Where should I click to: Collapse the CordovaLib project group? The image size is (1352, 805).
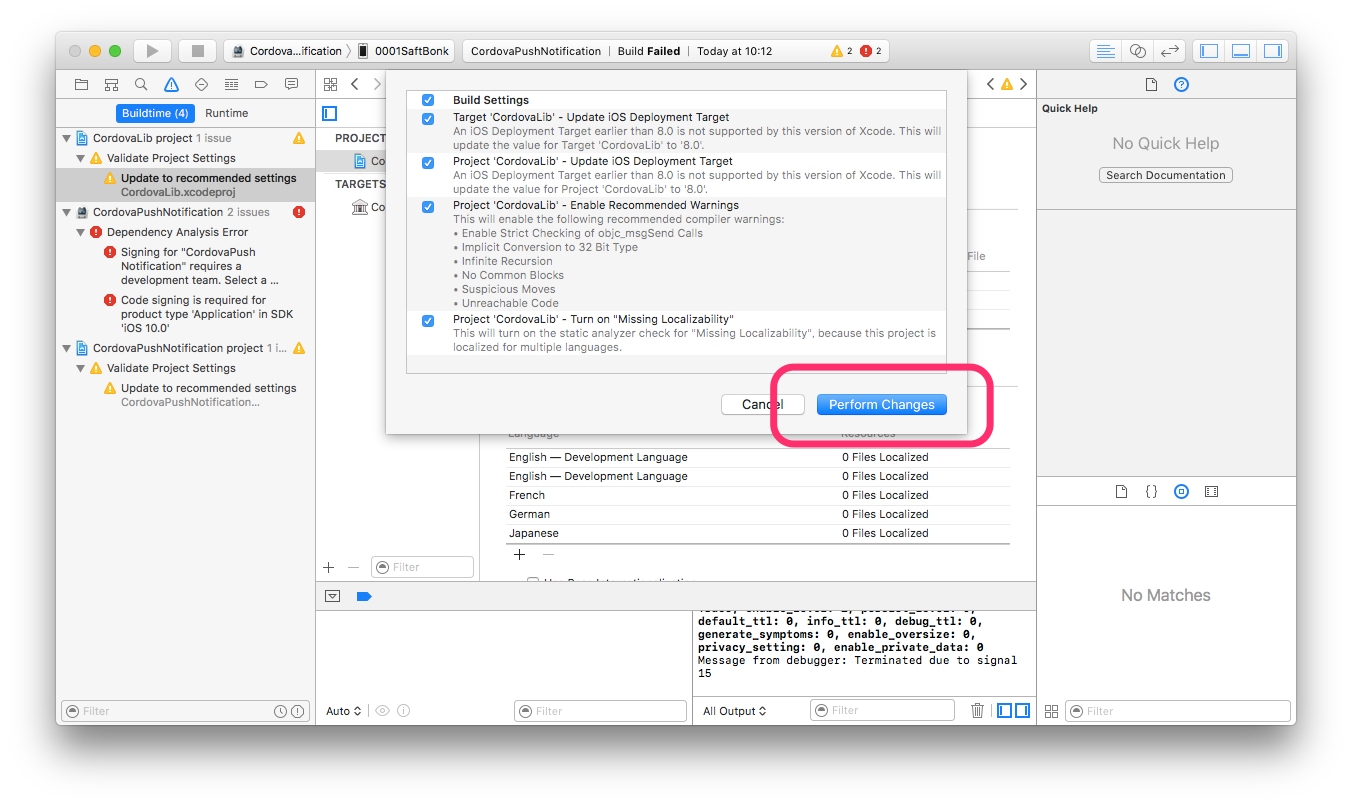(67, 138)
